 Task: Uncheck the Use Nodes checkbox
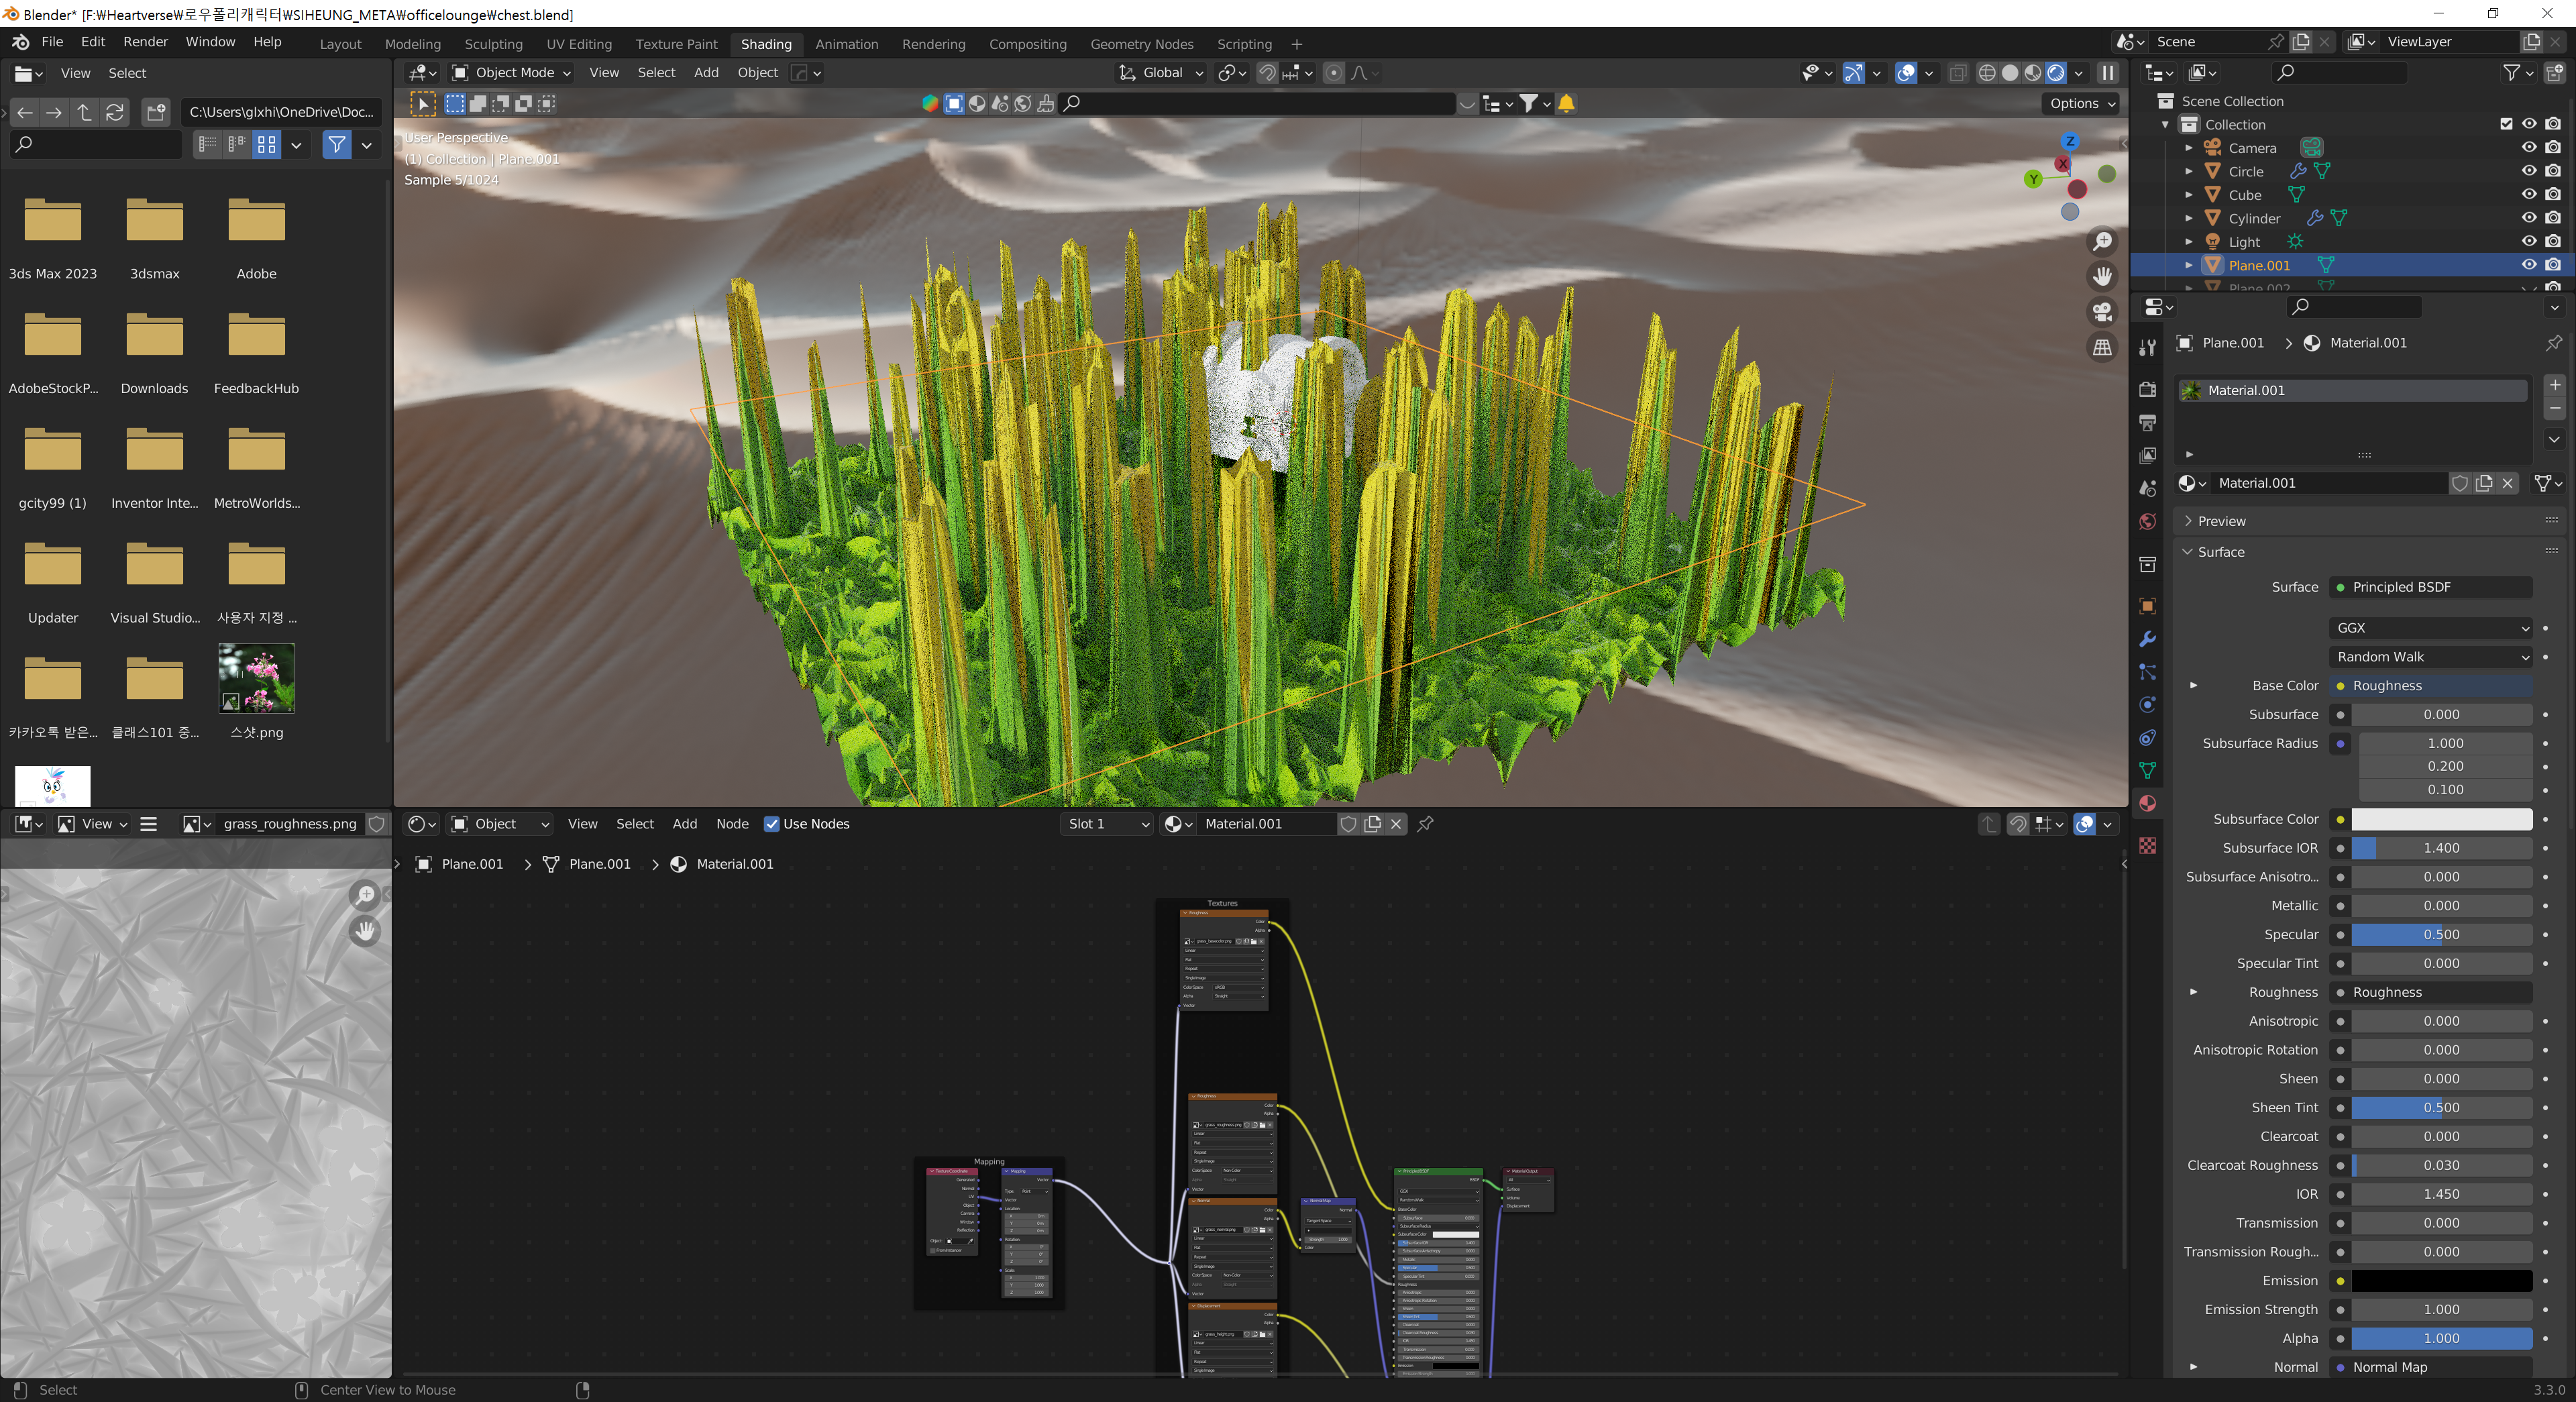coord(771,824)
